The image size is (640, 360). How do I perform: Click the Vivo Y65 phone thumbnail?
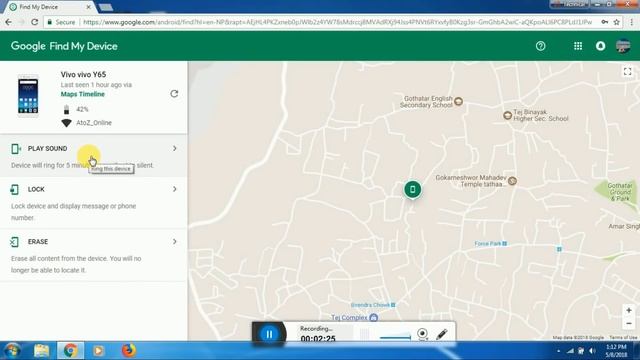pos(28,96)
